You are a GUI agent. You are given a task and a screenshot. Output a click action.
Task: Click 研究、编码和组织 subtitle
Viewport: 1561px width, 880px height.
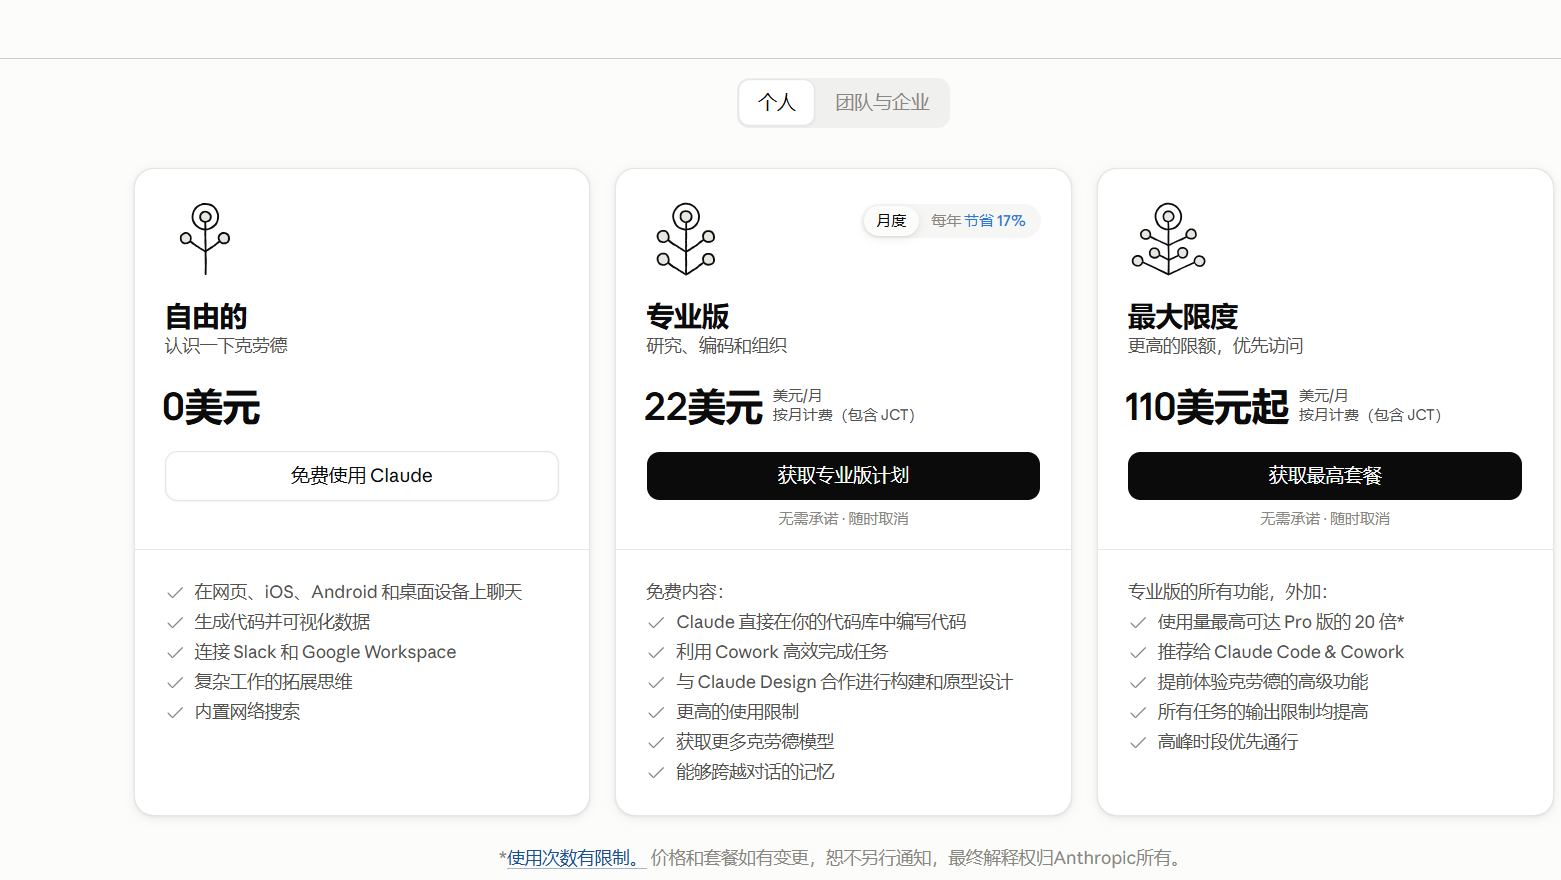(x=717, y=346)
